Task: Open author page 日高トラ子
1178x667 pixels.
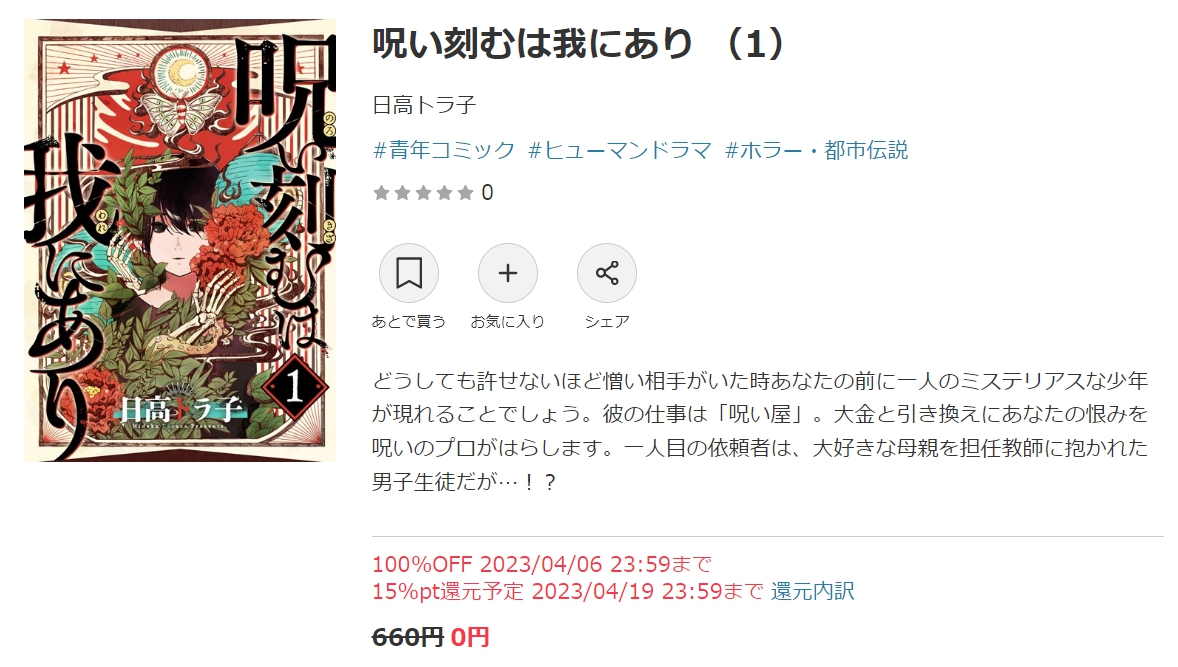Action: pyautogui.click(x=424, y=105)
